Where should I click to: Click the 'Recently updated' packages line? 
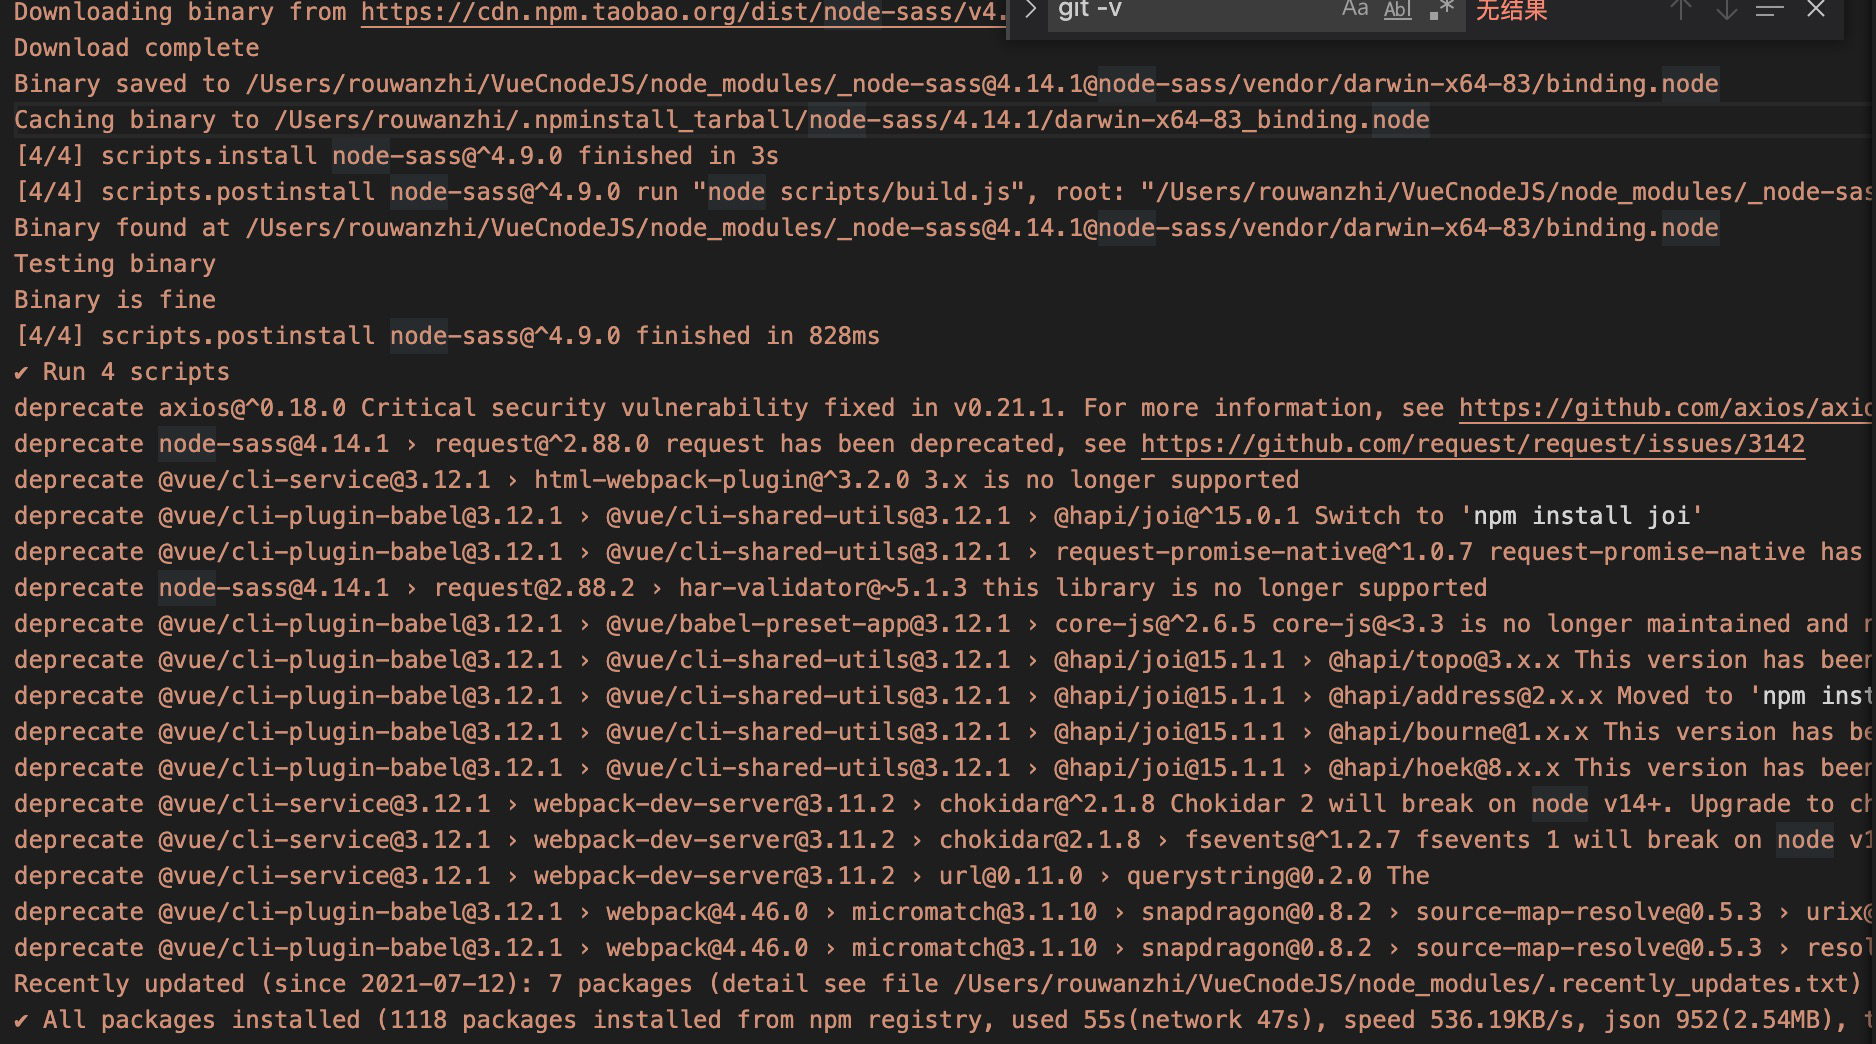pyautogui.click(x=938, y=984)
